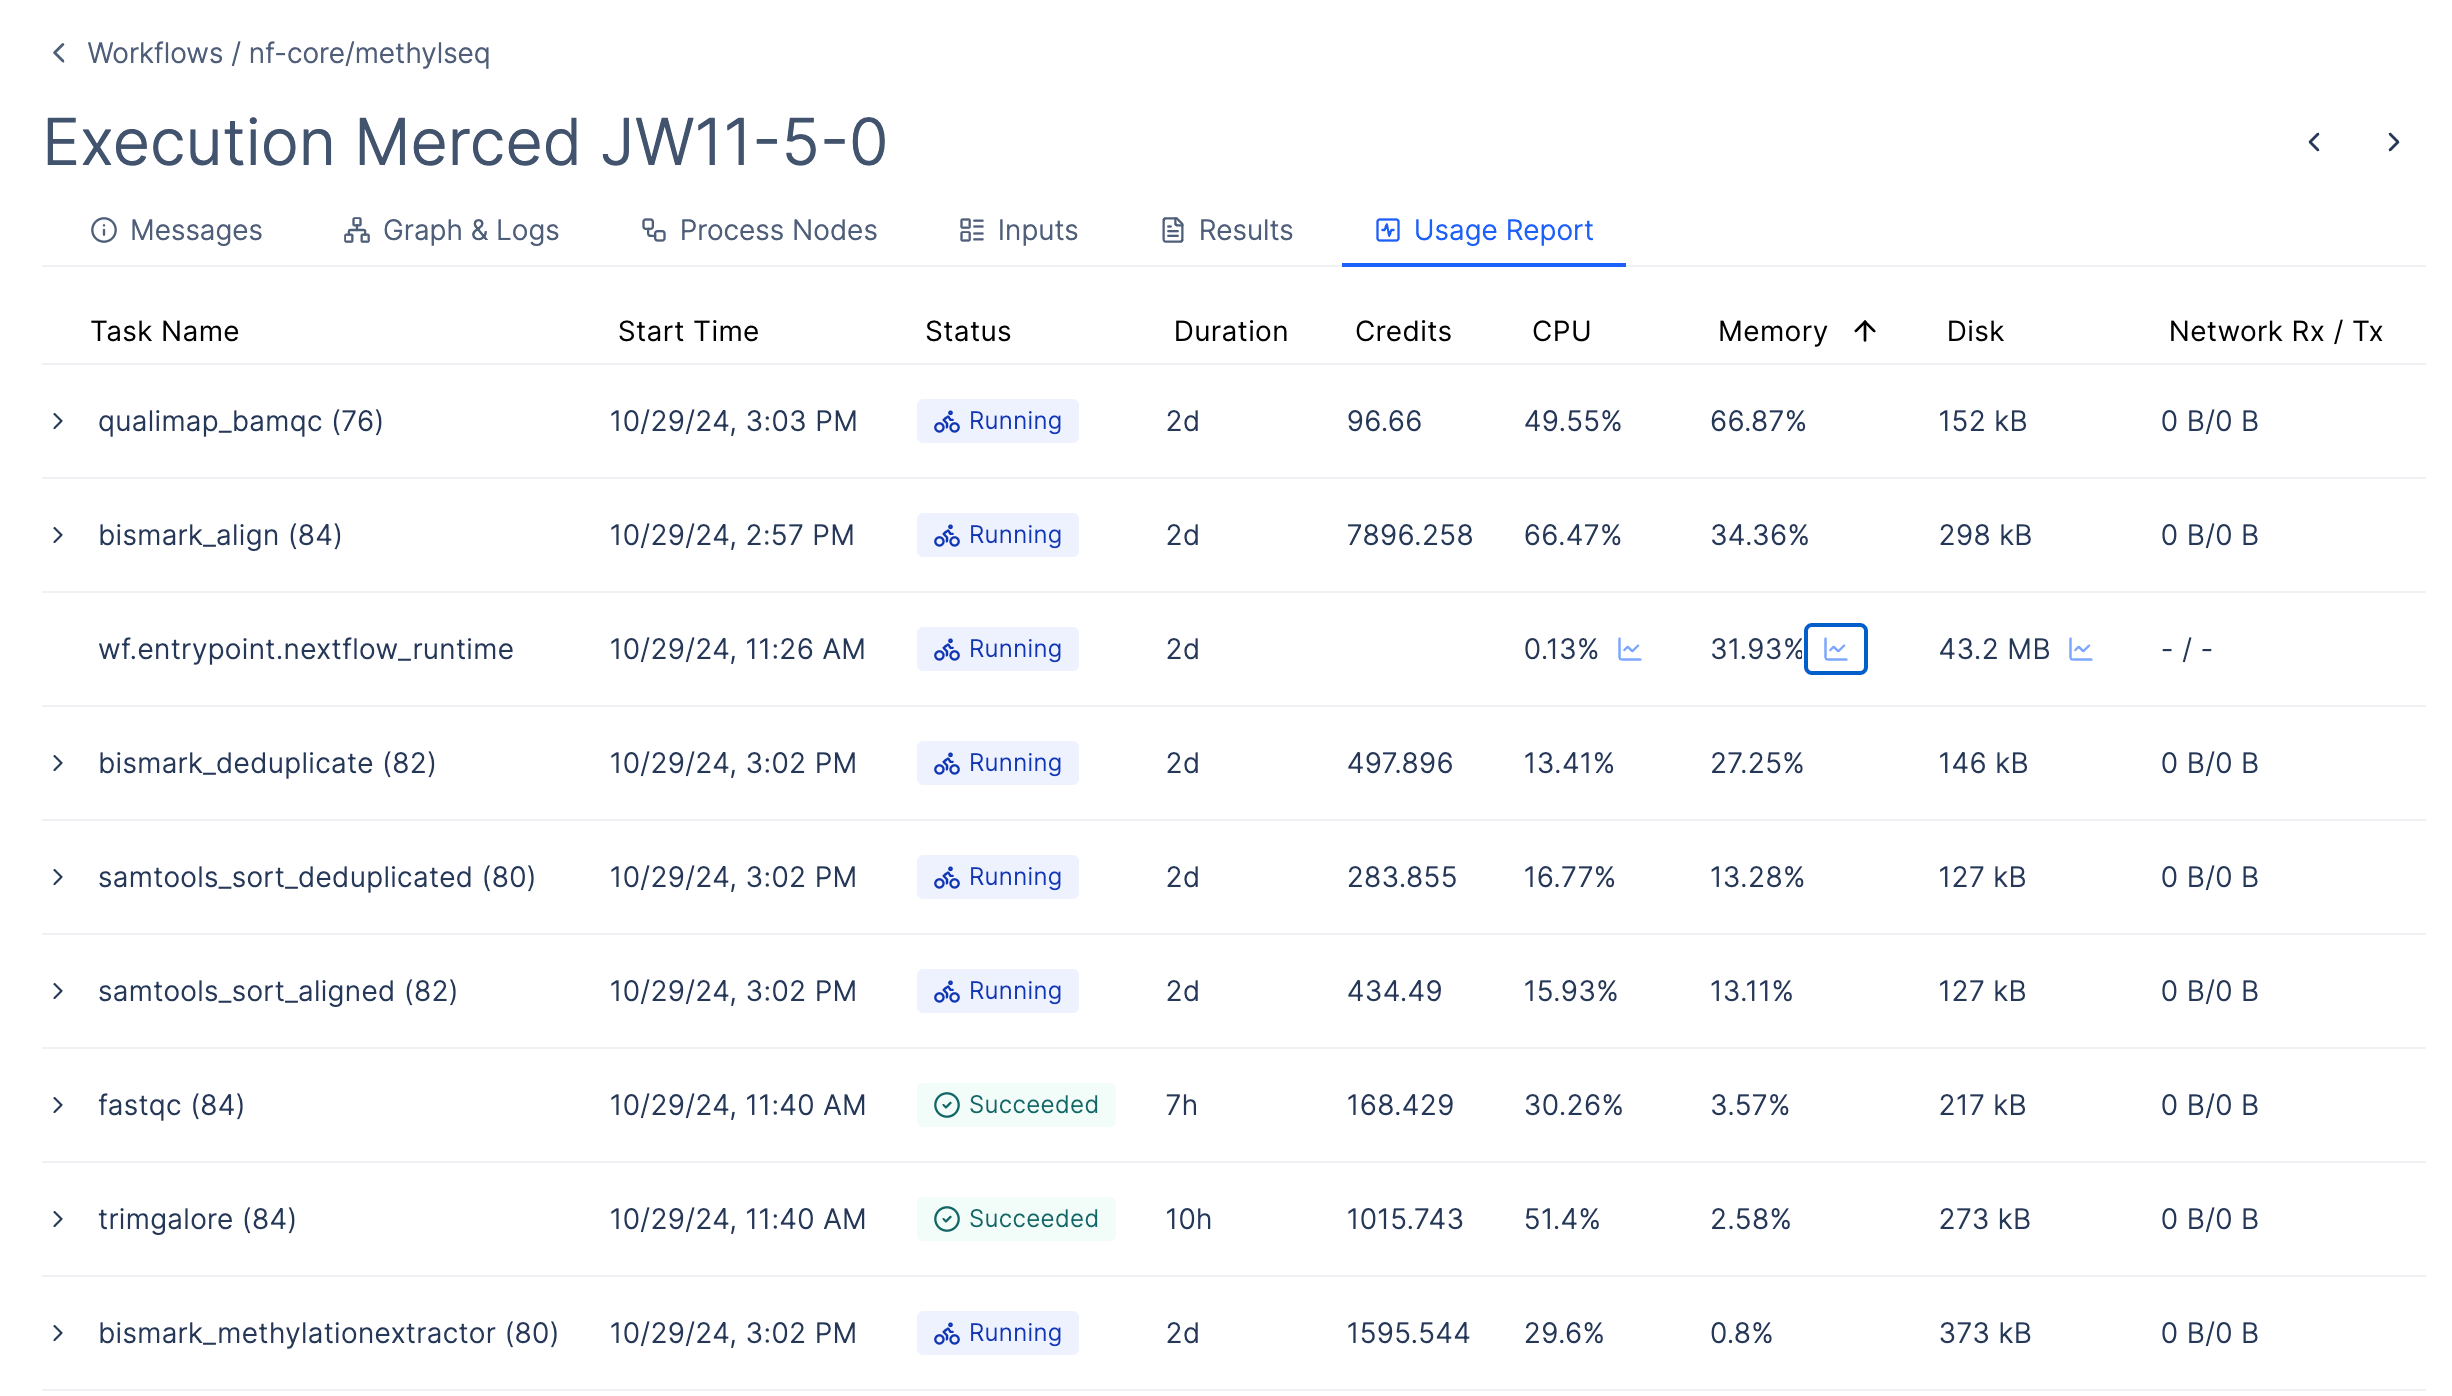Open the Process Nodes tab
This screenshot has width=2452, height=1396.
tap(759, 230)
